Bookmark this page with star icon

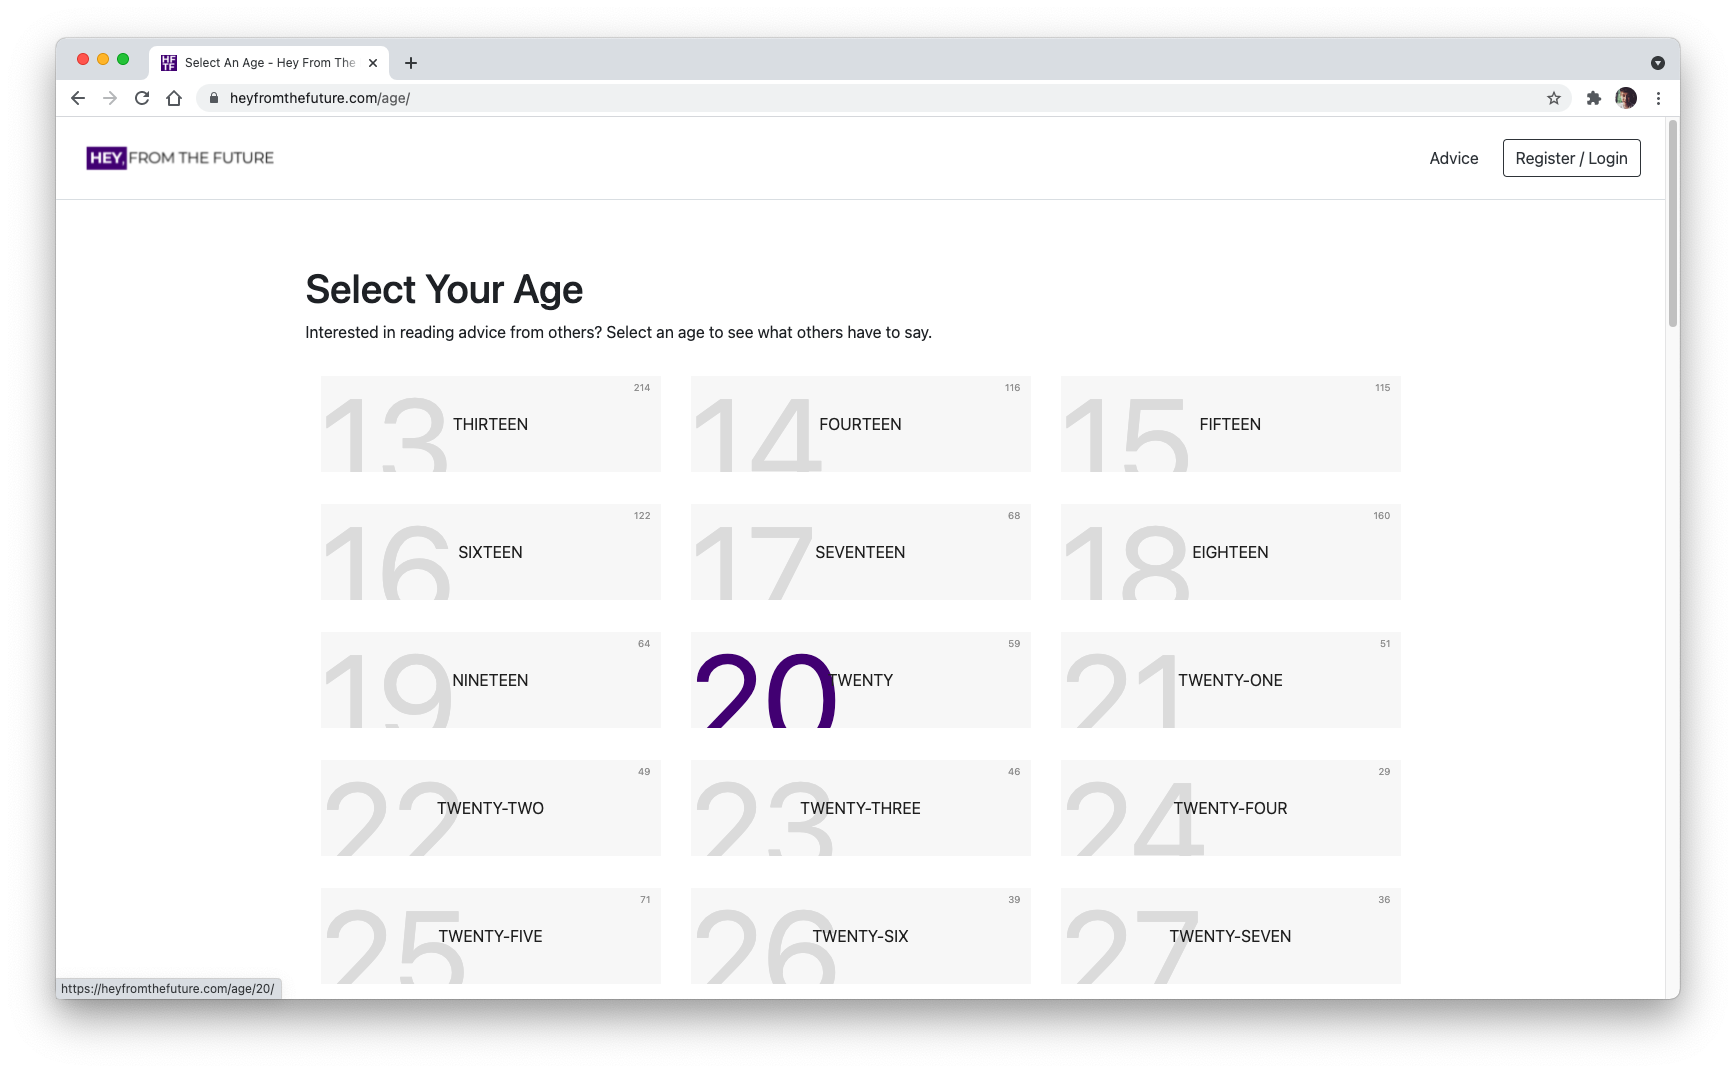1554,98
